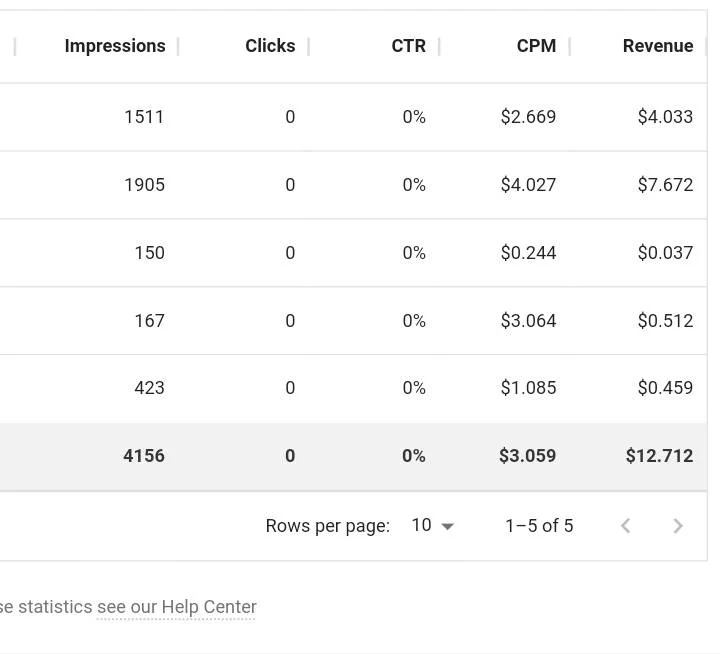720x654 pixels.
Task: Click the column divider after Clicks header
Action: coord(309,46)
